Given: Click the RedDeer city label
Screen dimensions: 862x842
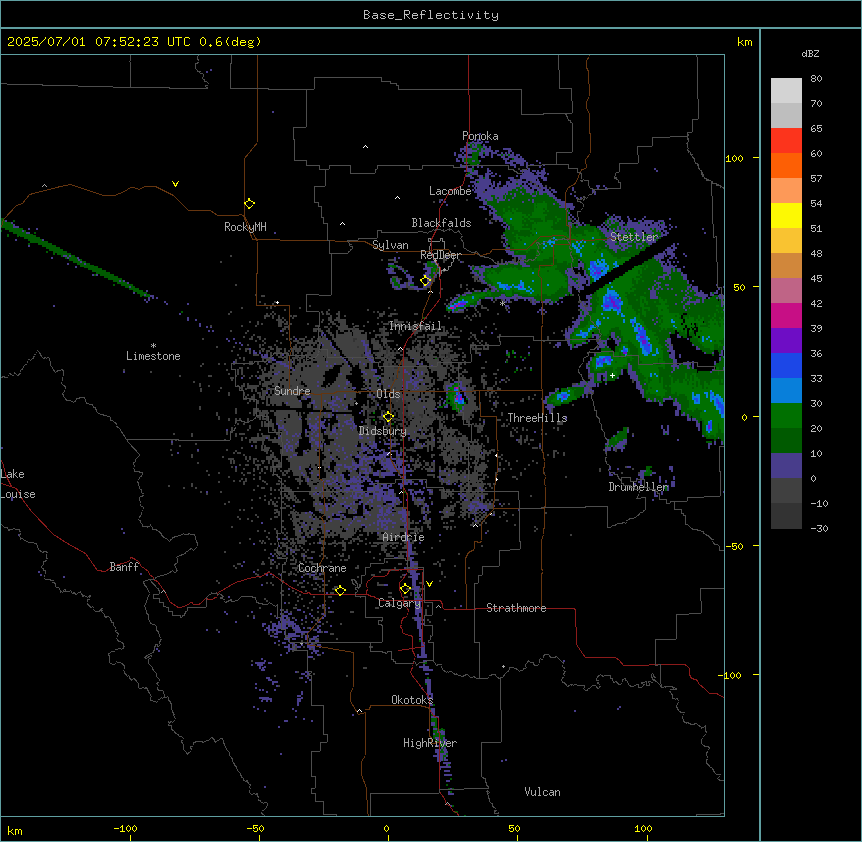Looking at the screenshot, I should click(440, 256).
